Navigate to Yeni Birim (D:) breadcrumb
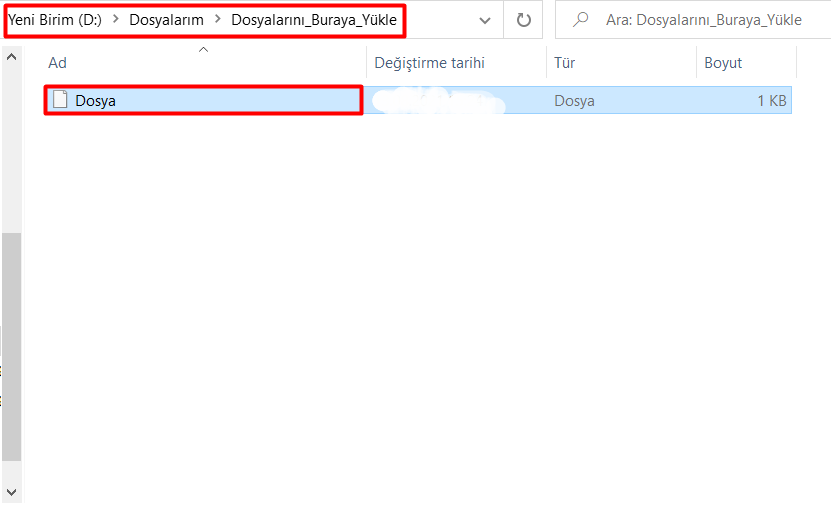This screenshot has width=831, height=511. point(54,20)
